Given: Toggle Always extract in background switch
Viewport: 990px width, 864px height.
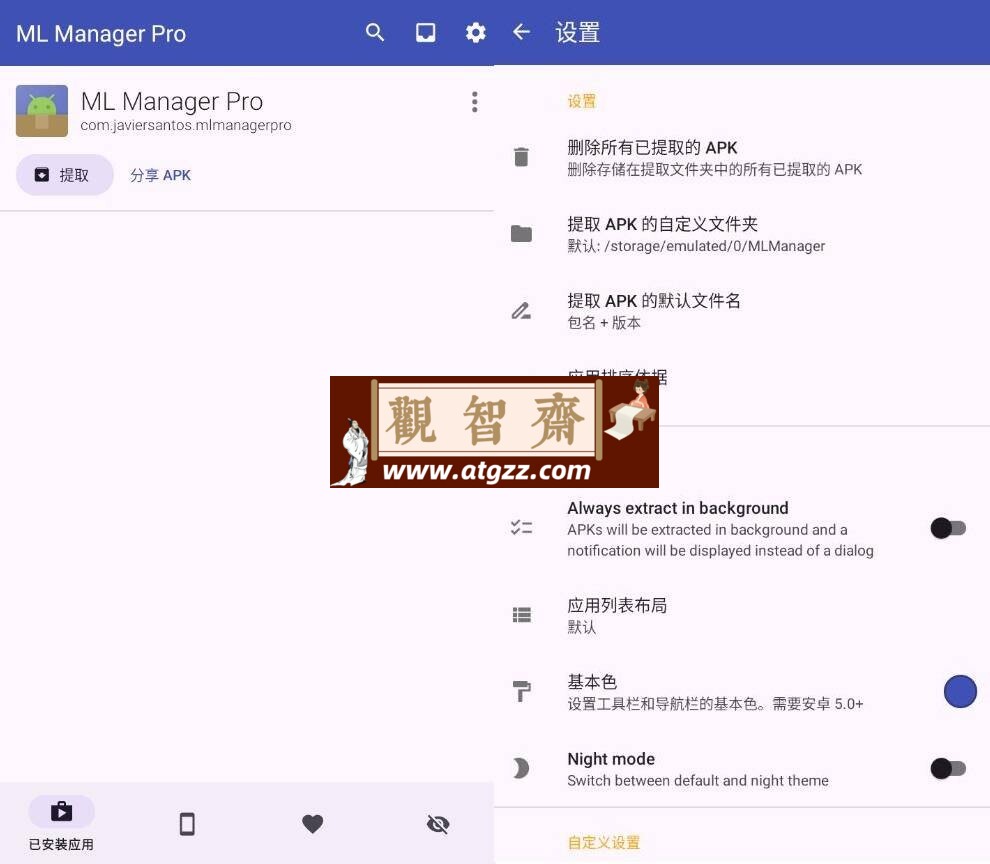Looking at the screenshot, I should click(948, 528).
